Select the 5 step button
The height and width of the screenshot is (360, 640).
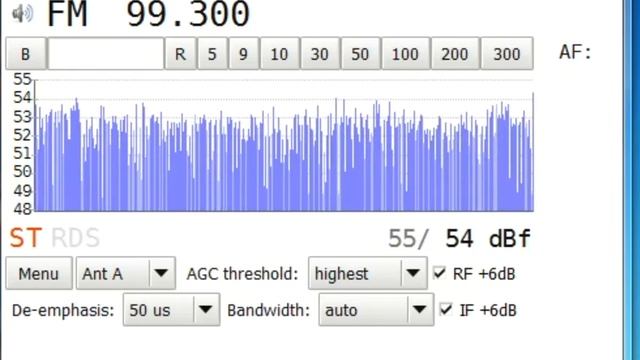click(212, 53)
